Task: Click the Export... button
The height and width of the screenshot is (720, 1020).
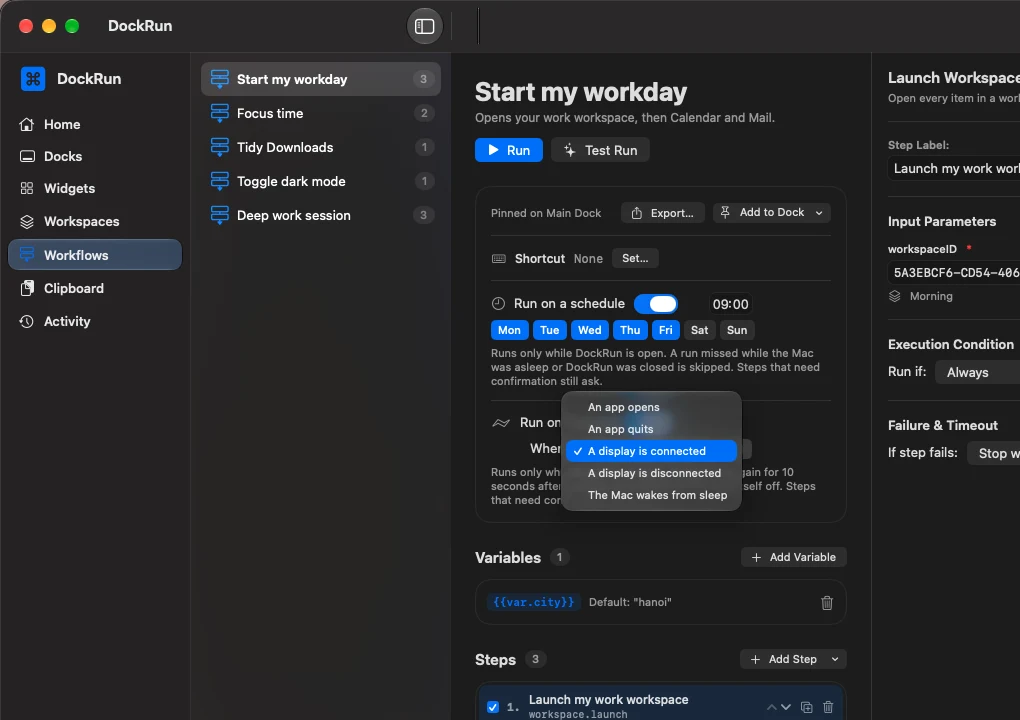Action: (x=663, y=213)
